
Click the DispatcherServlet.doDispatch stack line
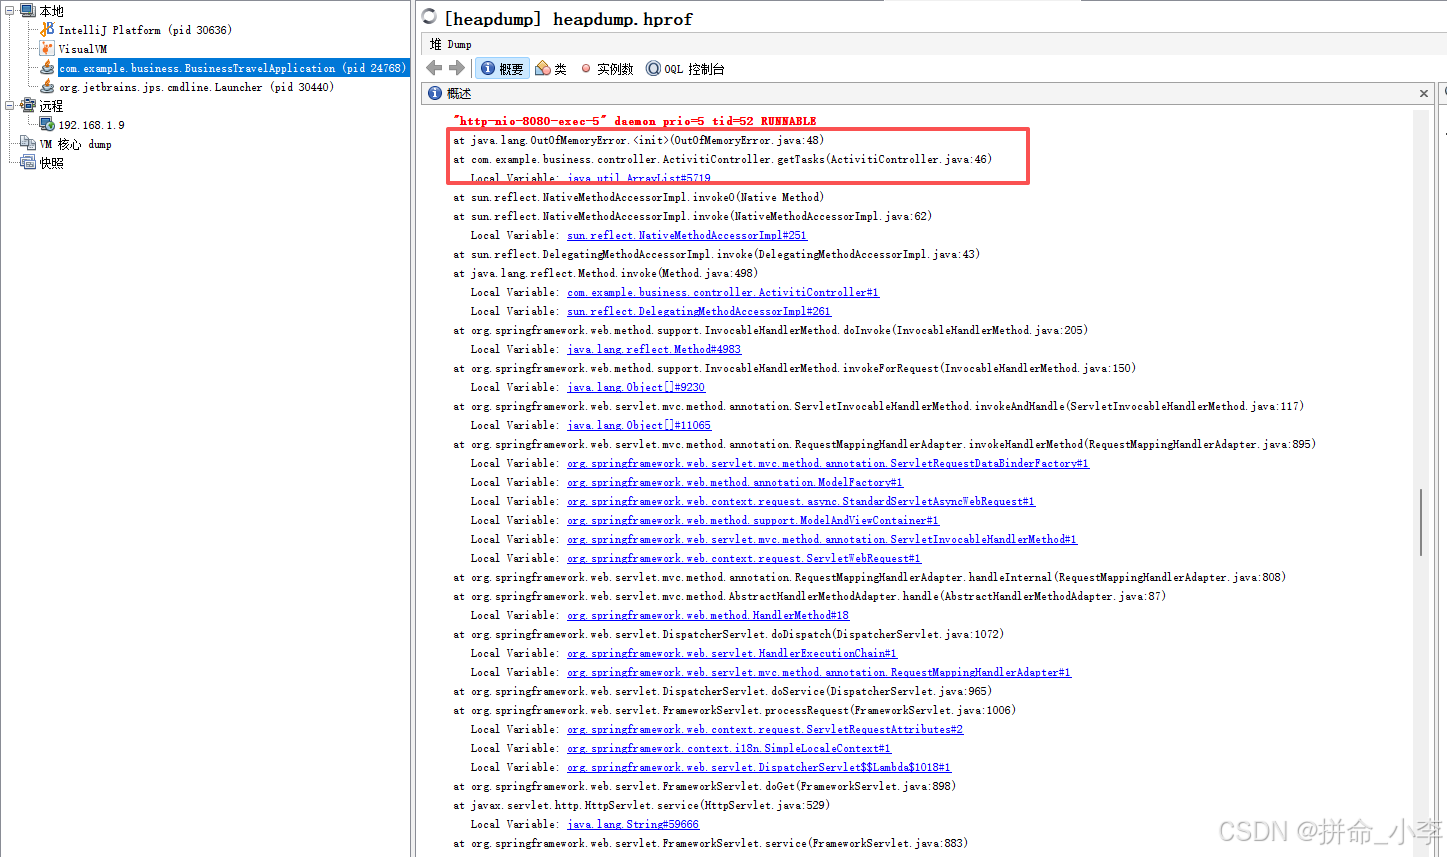pos(729,634)
